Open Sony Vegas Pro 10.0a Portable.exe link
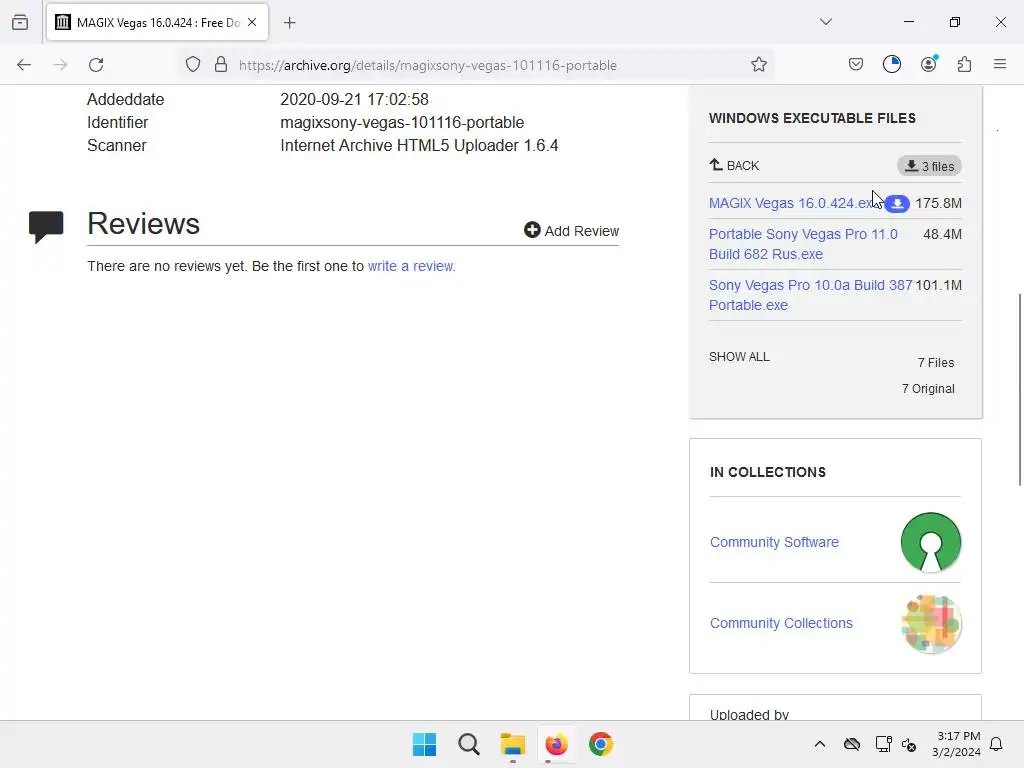 click(x=810, y=295)
